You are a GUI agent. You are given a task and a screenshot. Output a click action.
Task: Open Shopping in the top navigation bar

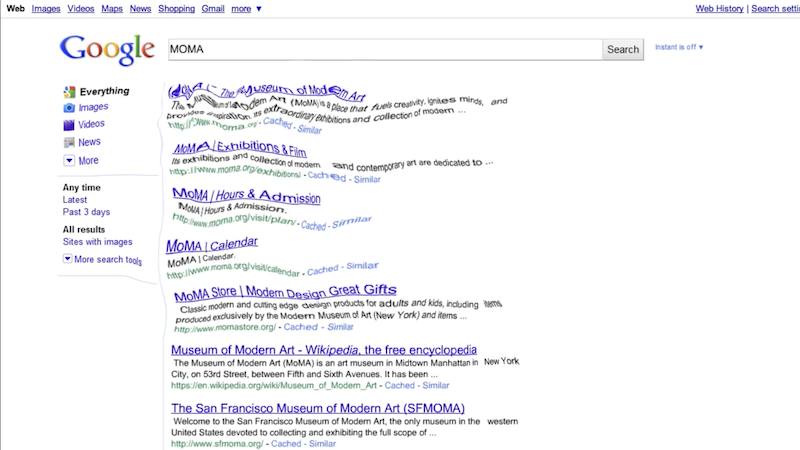tap(177, 9)
